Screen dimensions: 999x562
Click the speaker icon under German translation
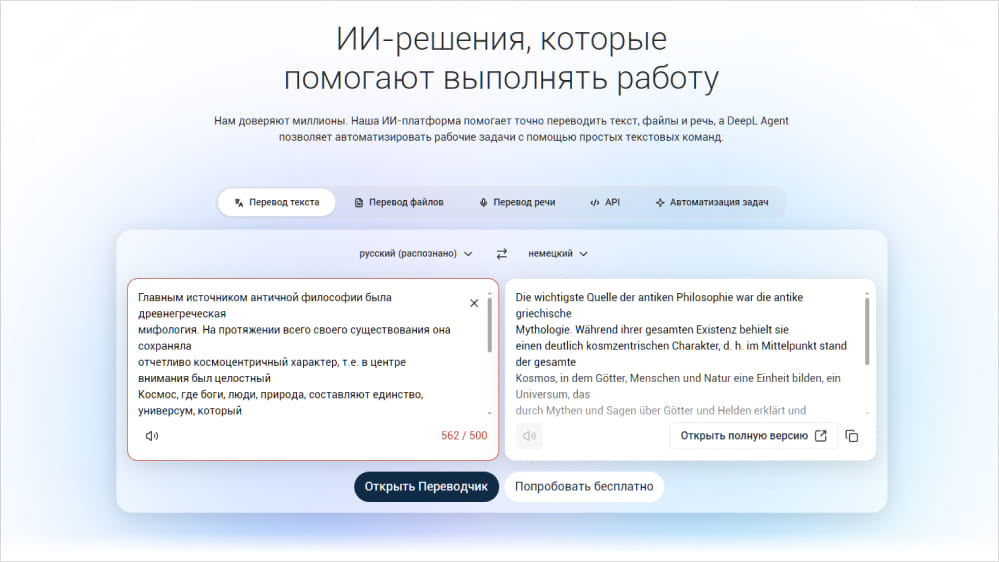click(x=530, y=436)
